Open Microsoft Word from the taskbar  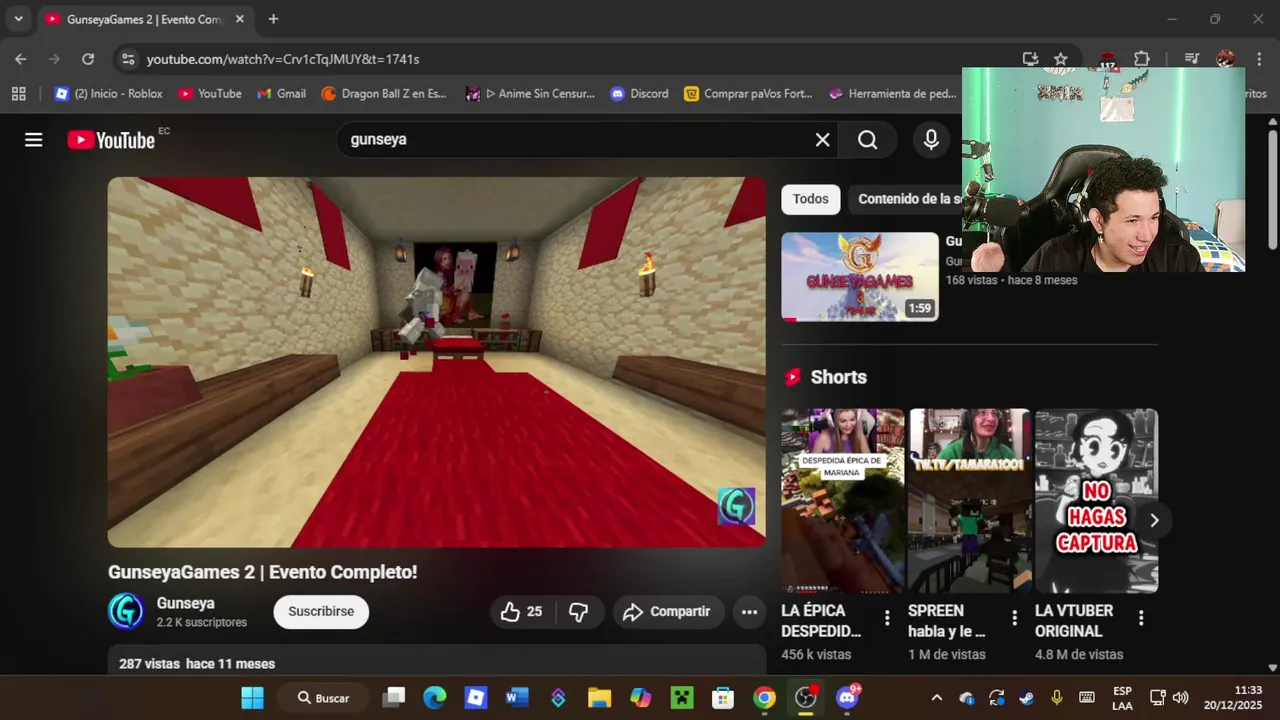point(517,698)
